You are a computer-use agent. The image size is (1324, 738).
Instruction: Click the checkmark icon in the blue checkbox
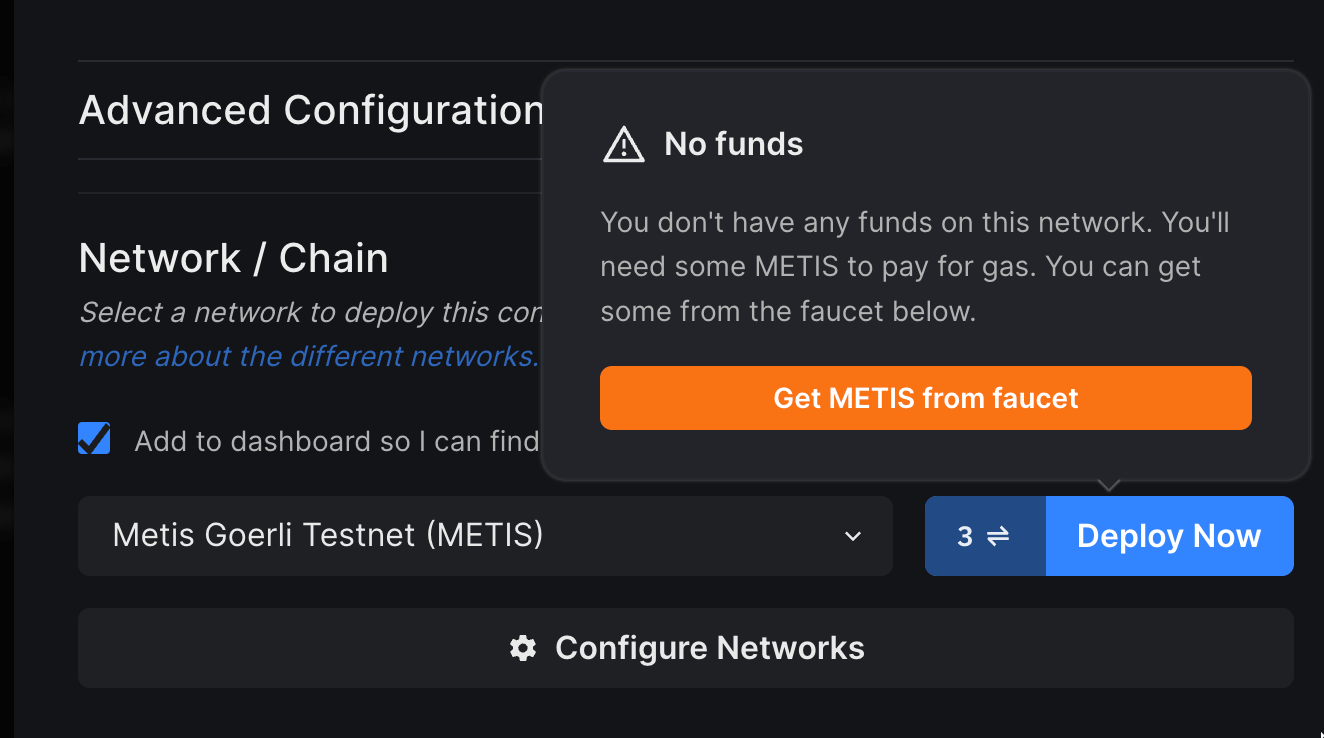point(93,438)
